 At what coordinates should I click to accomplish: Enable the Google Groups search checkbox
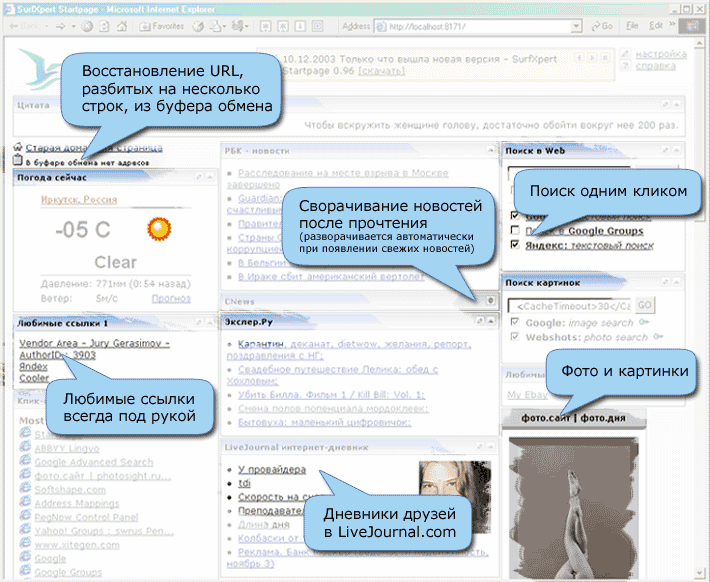point(515,230)
